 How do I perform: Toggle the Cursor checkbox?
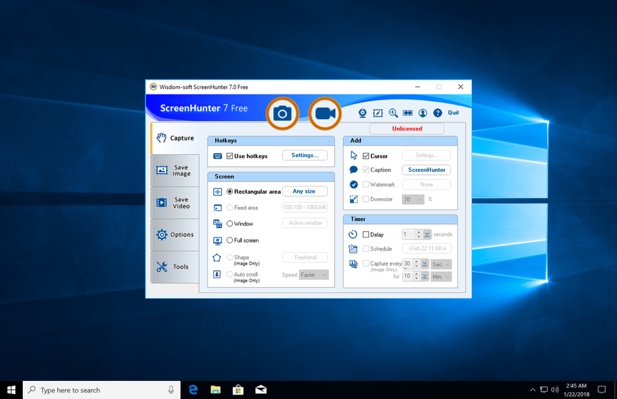click(x=366, y=156)
